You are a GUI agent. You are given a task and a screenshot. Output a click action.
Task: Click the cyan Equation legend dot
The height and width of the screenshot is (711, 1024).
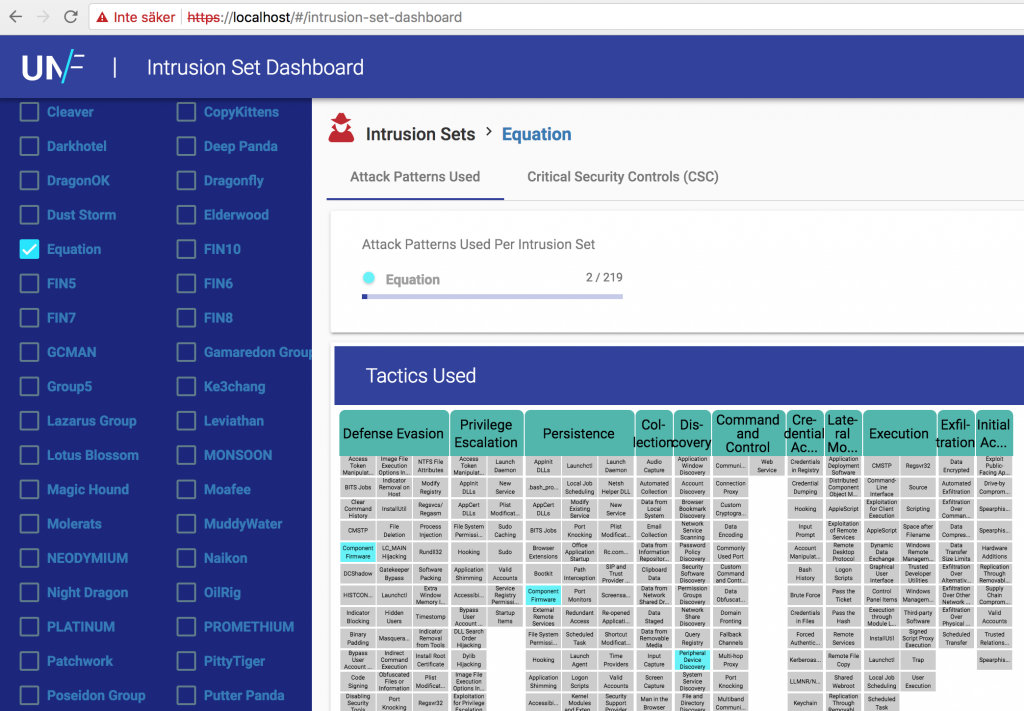click(369, 279)
